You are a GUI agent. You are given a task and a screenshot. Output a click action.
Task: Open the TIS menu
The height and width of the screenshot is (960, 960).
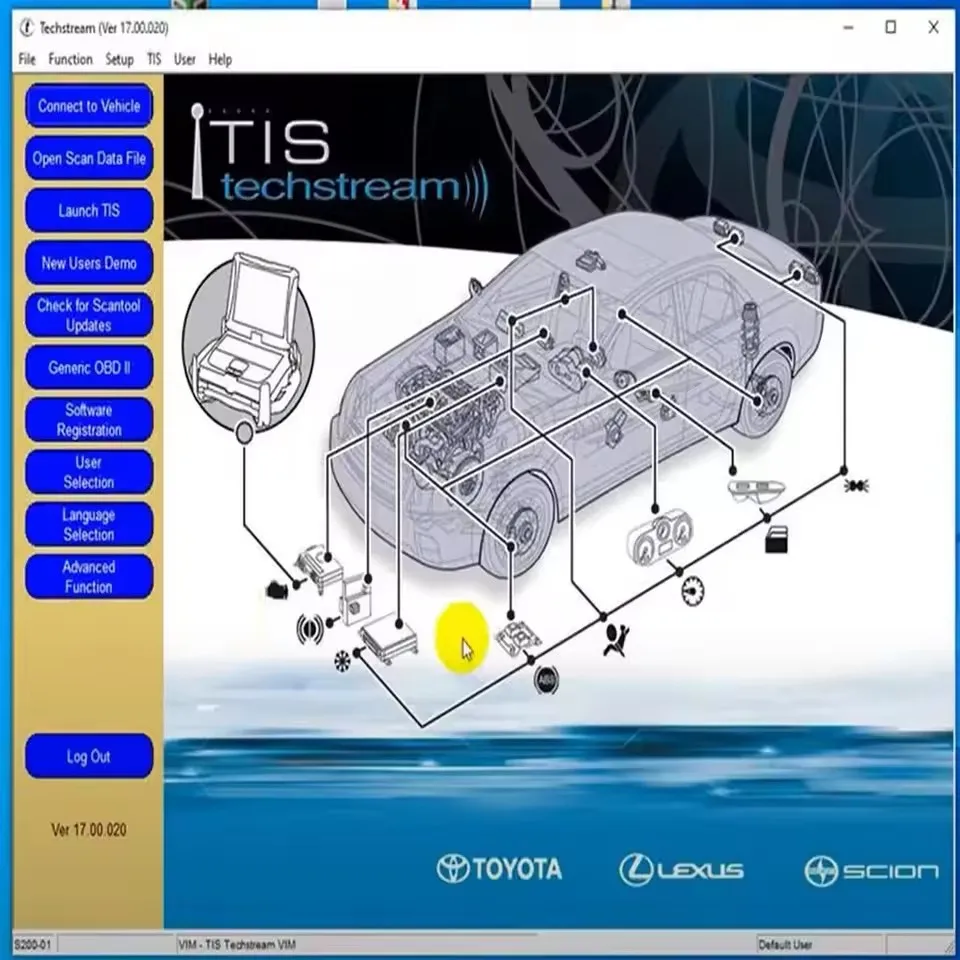(152, 59)
